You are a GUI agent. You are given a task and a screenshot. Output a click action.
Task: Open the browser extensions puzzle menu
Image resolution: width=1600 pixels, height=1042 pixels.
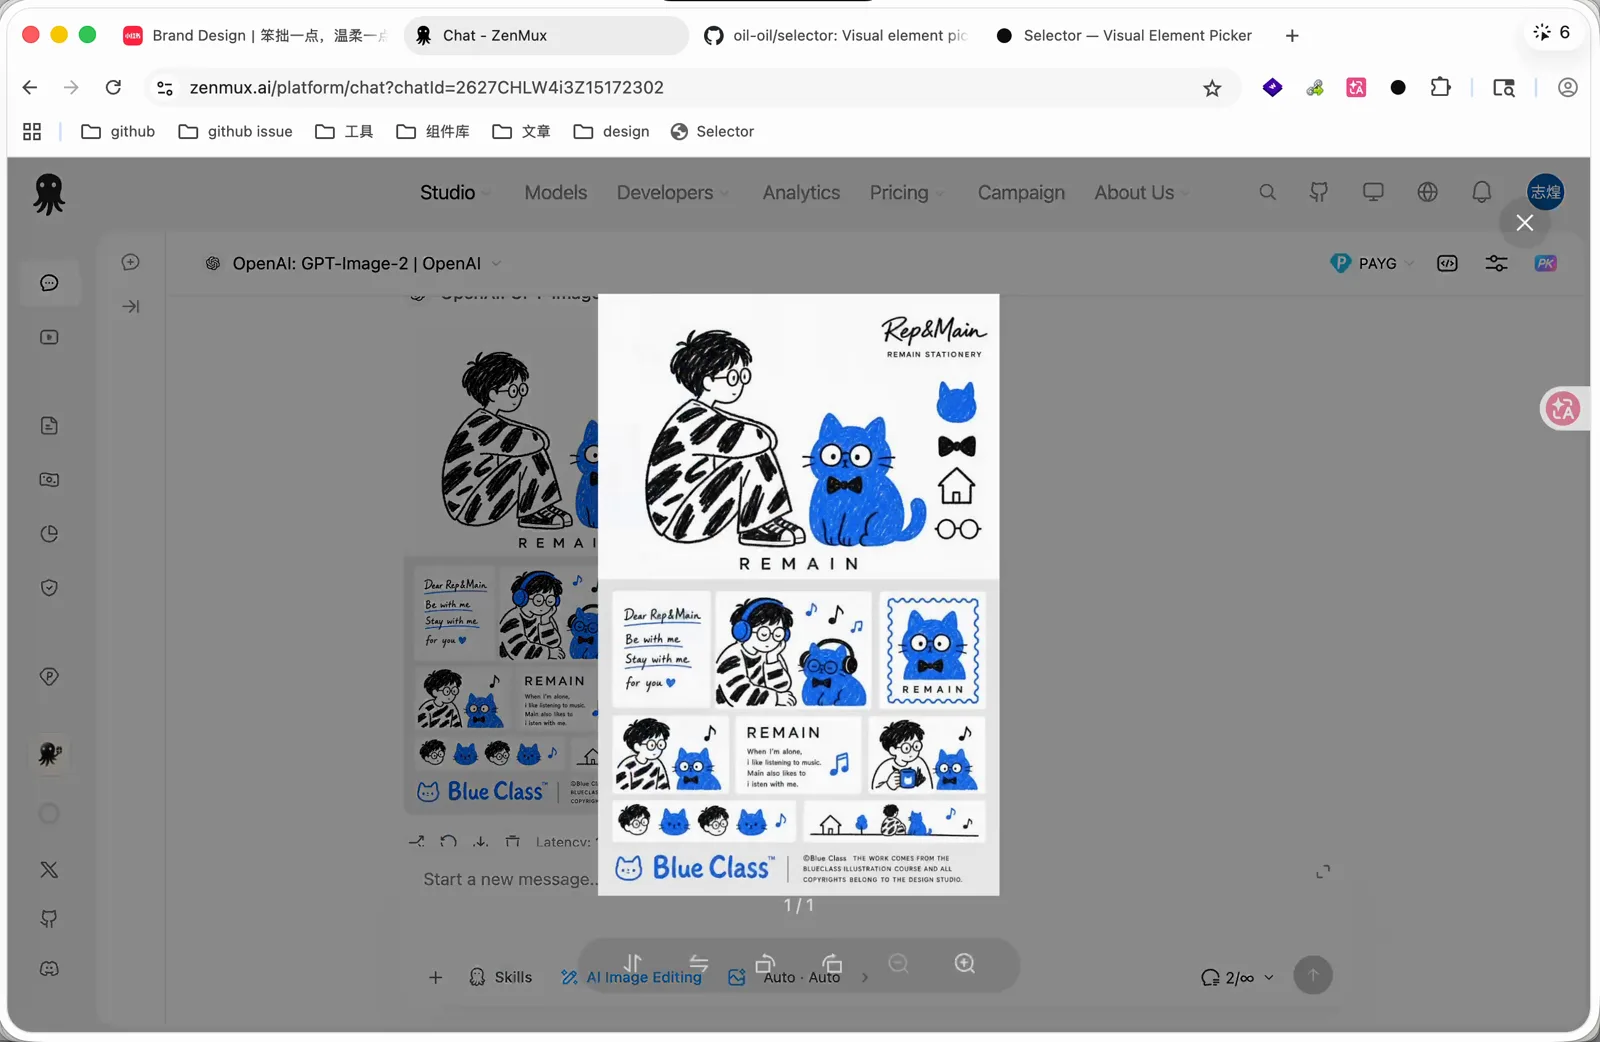(1440, 88)
